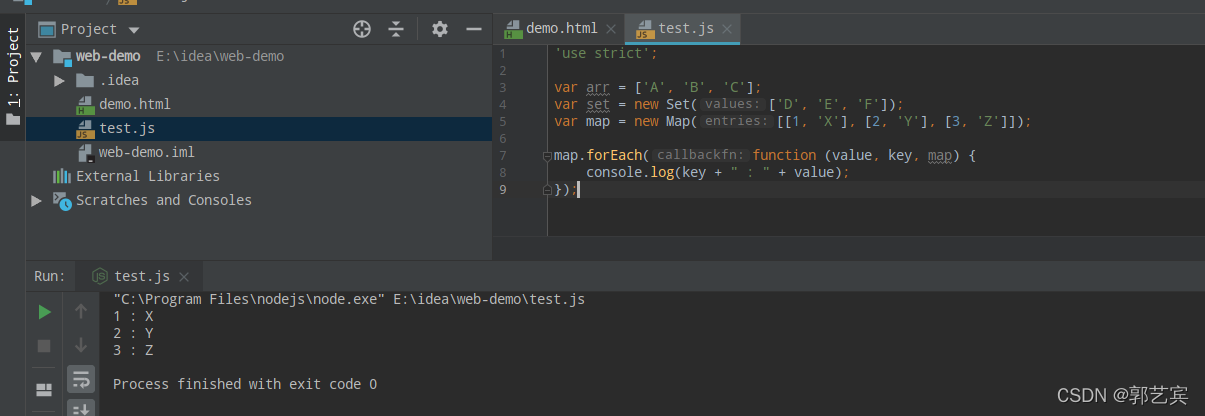Click 'Process finished with exit code 0' text
The image size is (1205, 416).
click(245, 384)
